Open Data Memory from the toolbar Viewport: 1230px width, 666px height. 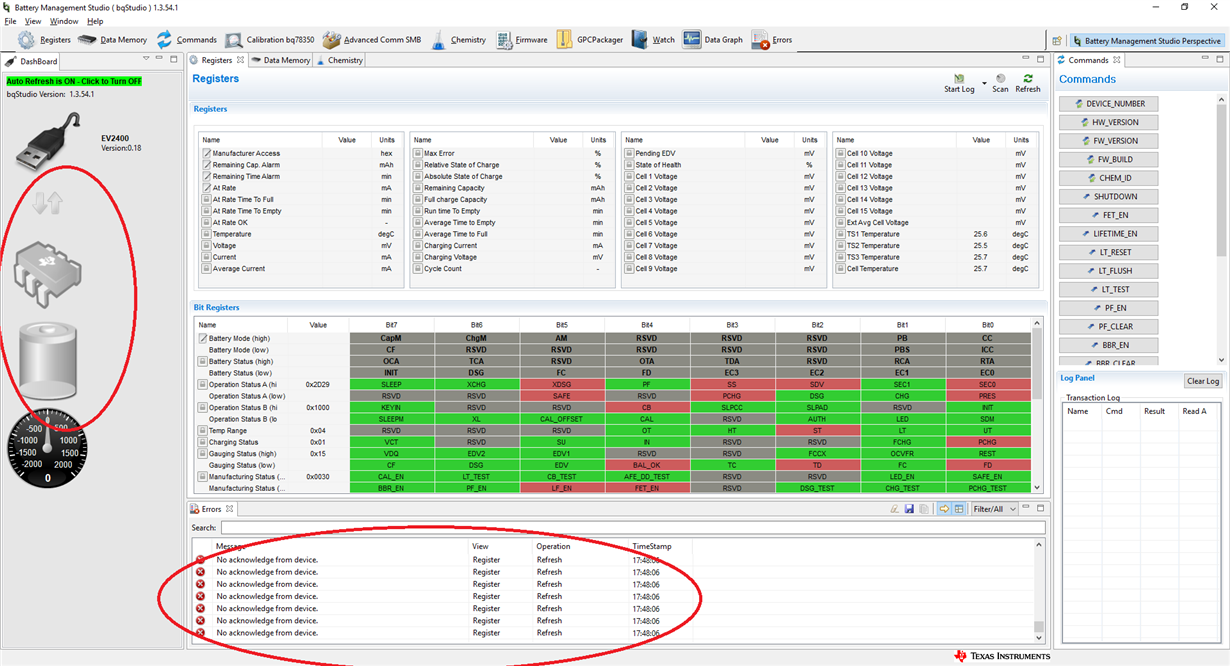coord(112,40)
